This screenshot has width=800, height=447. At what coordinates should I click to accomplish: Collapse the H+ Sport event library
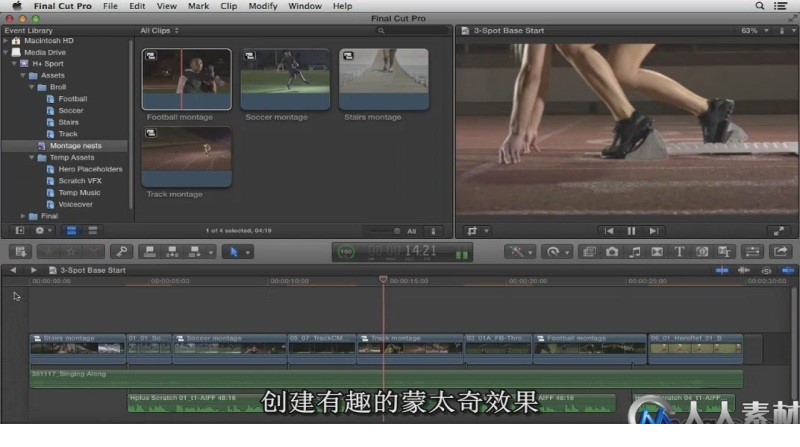click(14, 64)
